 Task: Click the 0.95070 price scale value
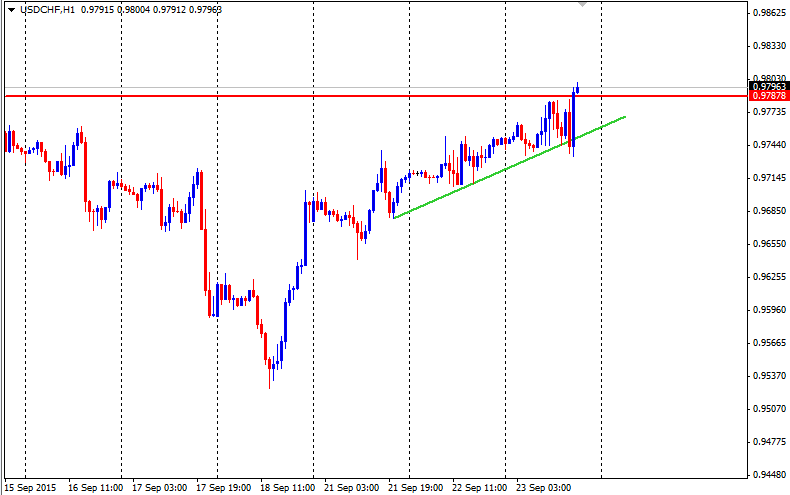[769, 409]
